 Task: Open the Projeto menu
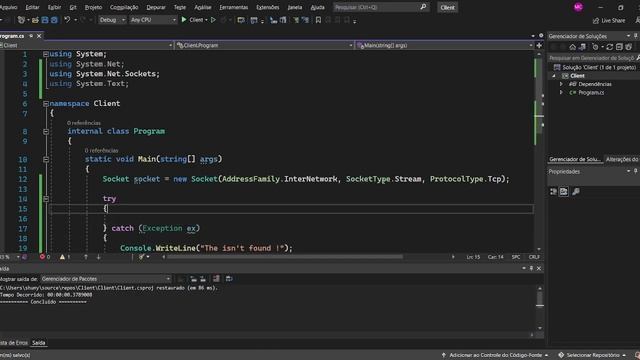pyautogui.click(x=93, y=7)
